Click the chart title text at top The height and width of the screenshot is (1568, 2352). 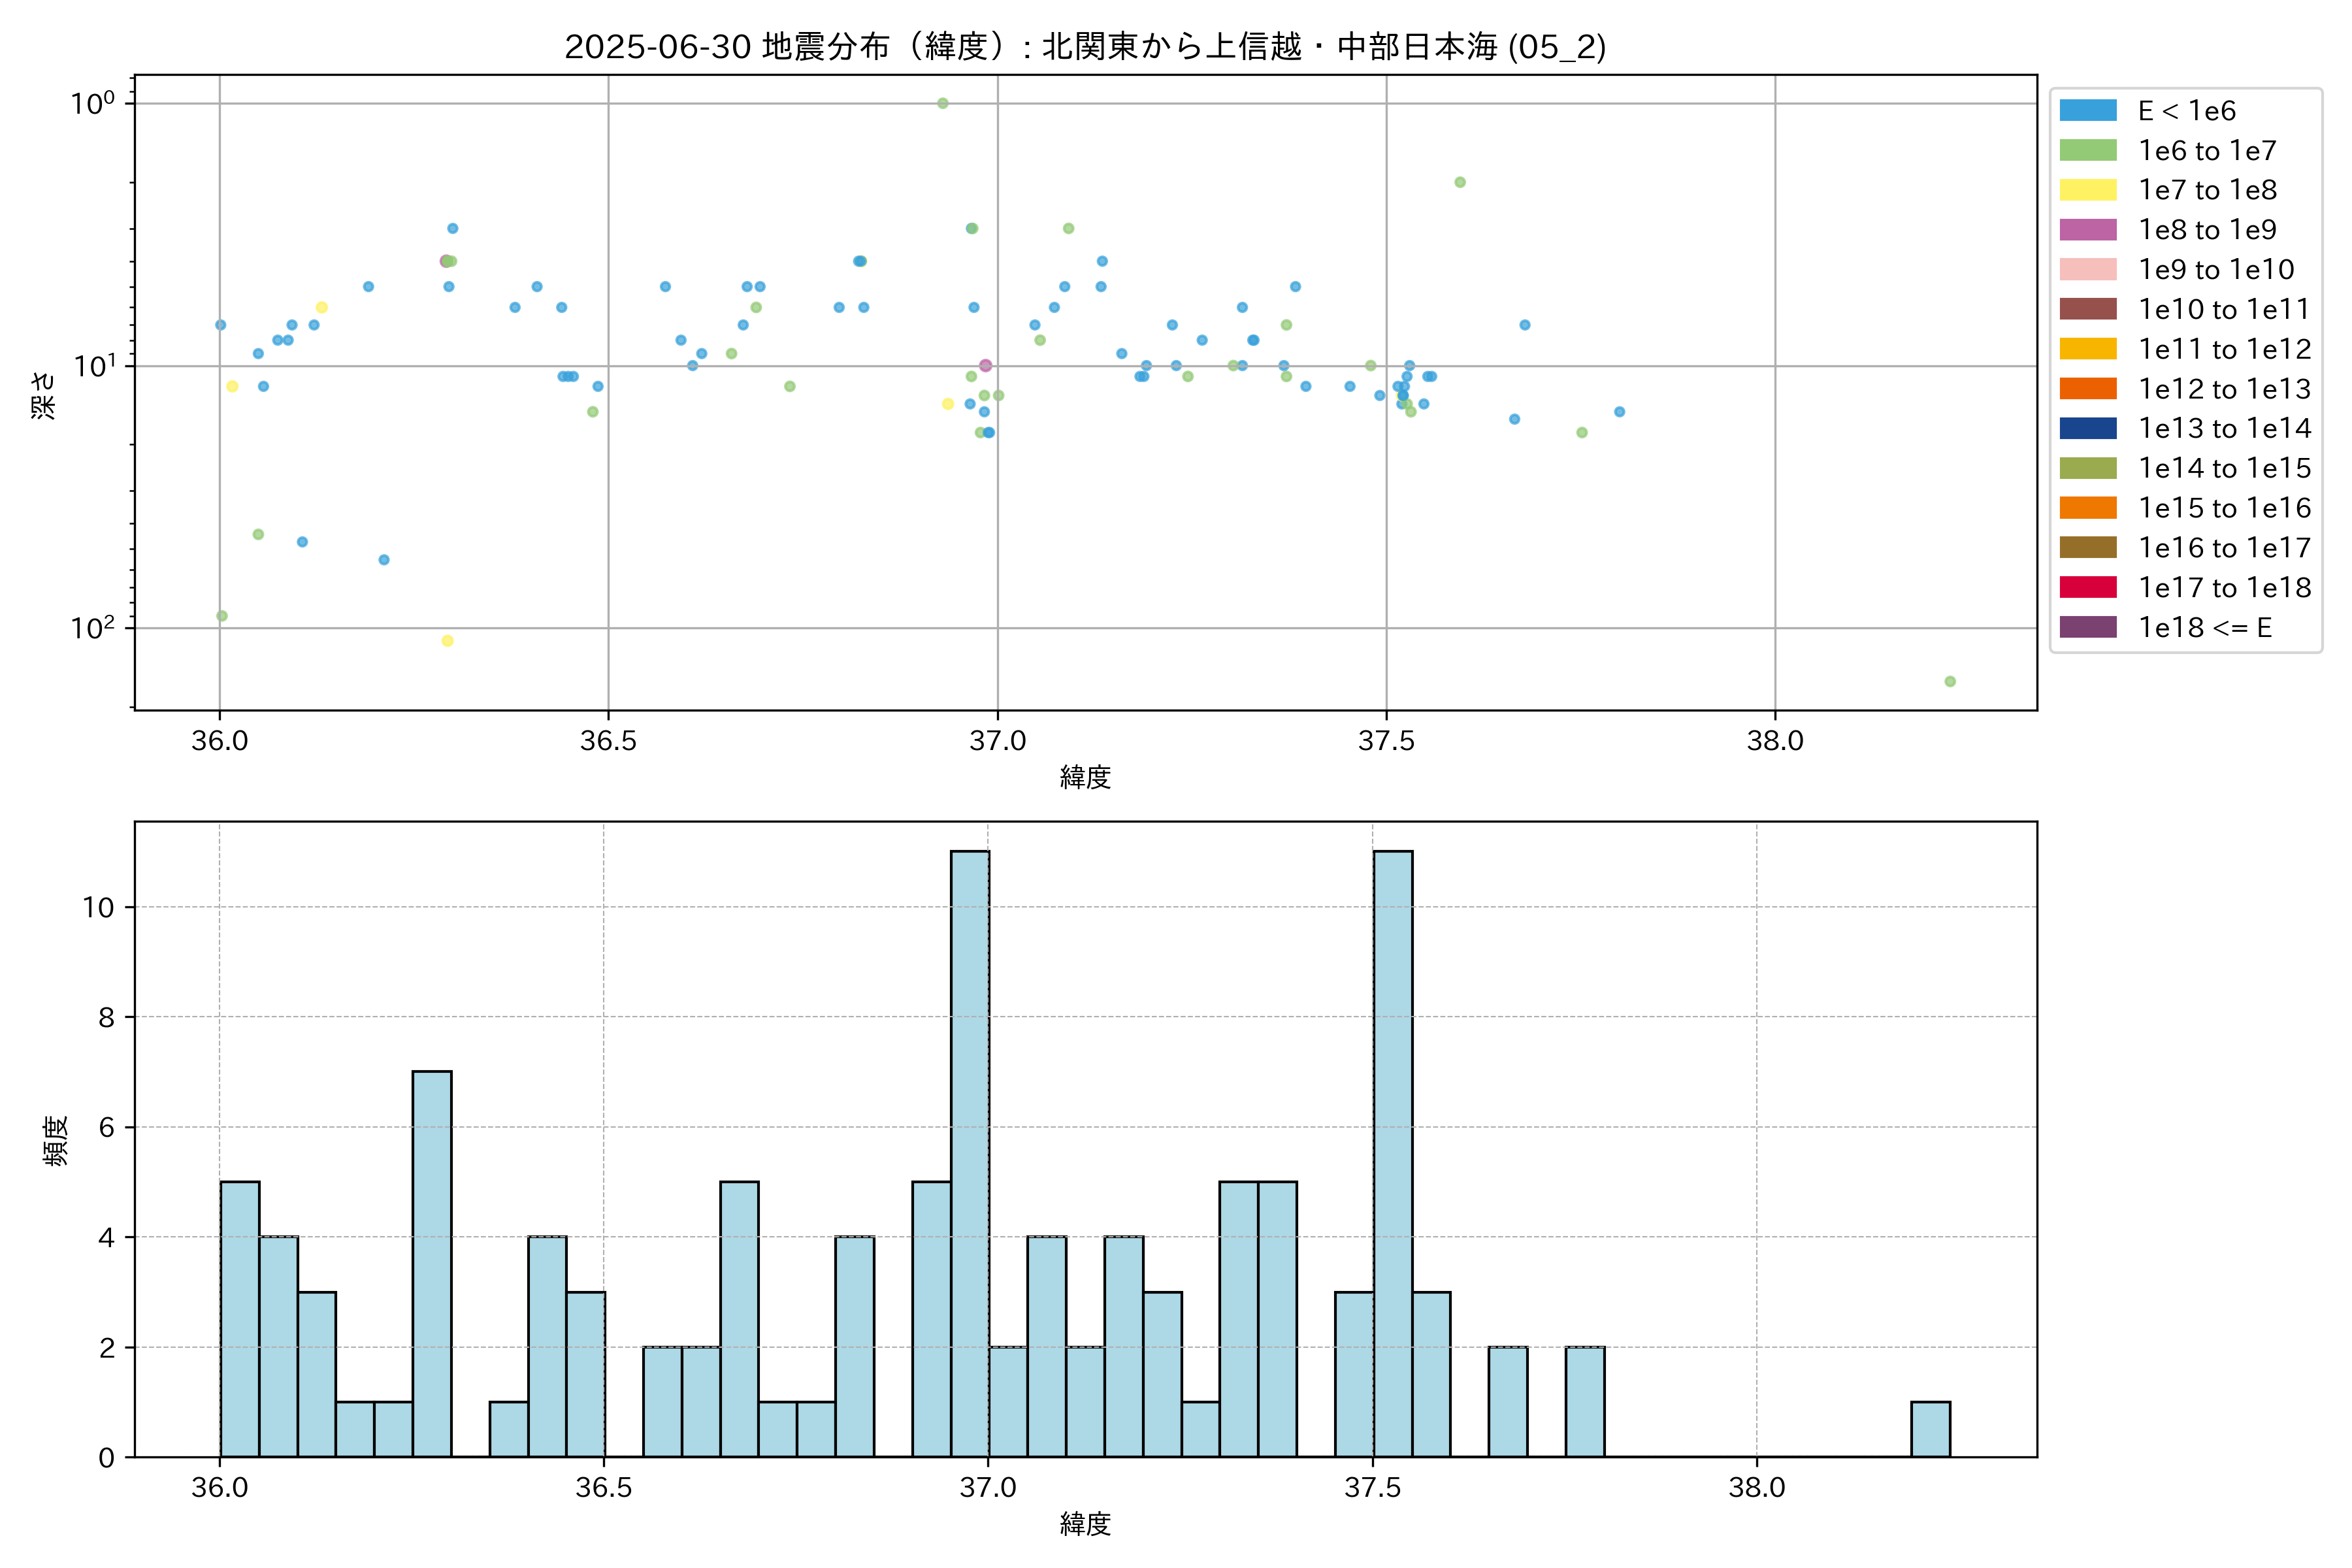pyautogui.click(x=1085, y=46)
